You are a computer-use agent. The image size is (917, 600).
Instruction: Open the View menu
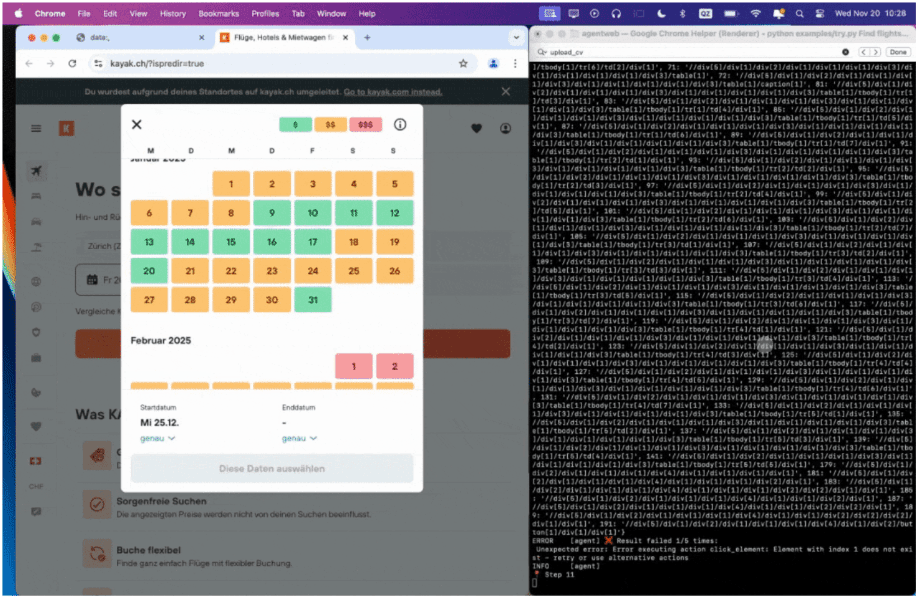pos(138,13)
